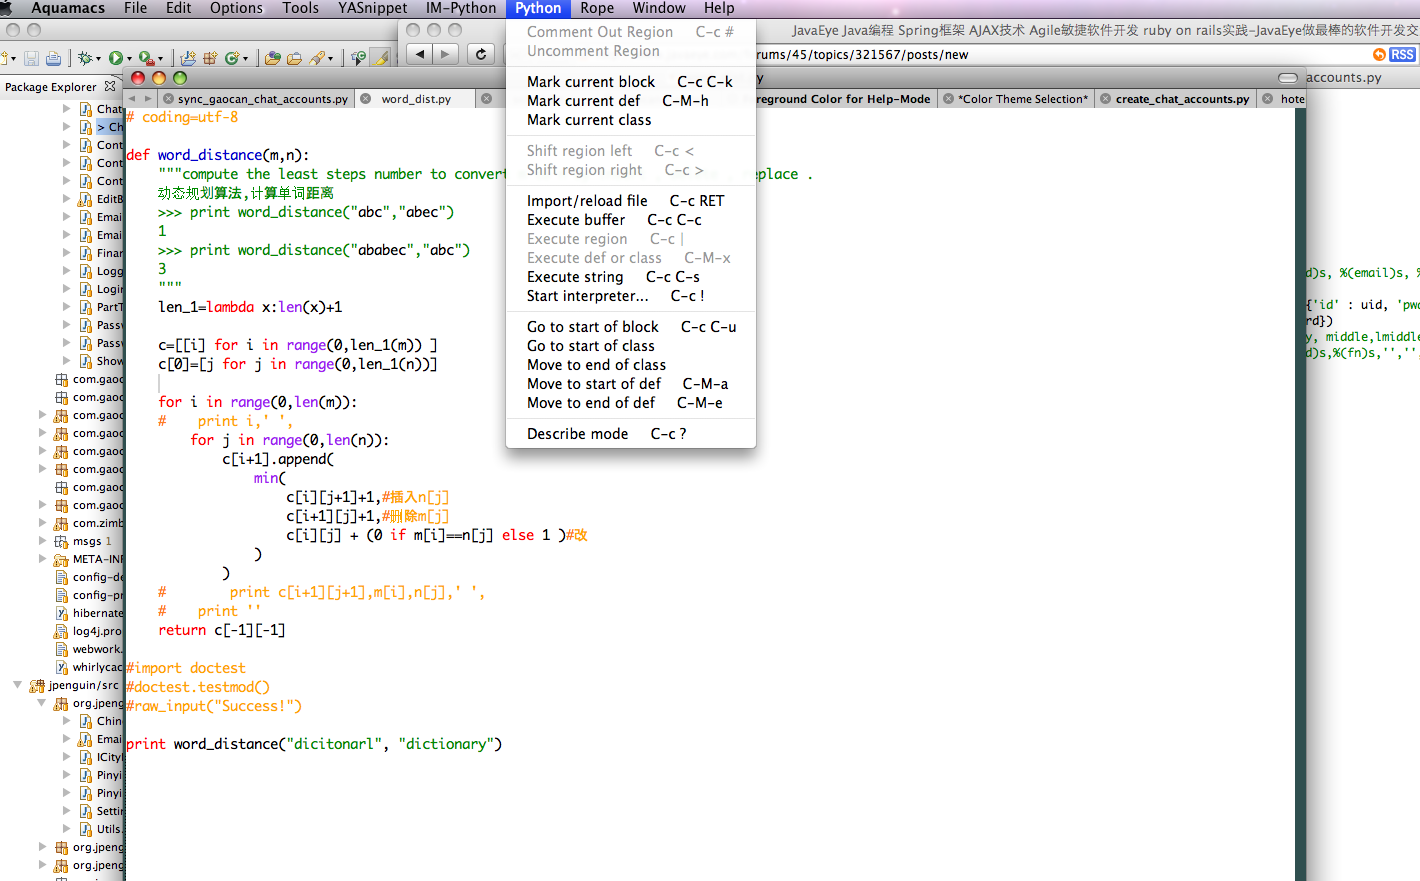This screenshot has width=1420, height=881.
Task: Close the sync_gaocan_chat_accounts.py tab
Action: (x=168, y=99)
